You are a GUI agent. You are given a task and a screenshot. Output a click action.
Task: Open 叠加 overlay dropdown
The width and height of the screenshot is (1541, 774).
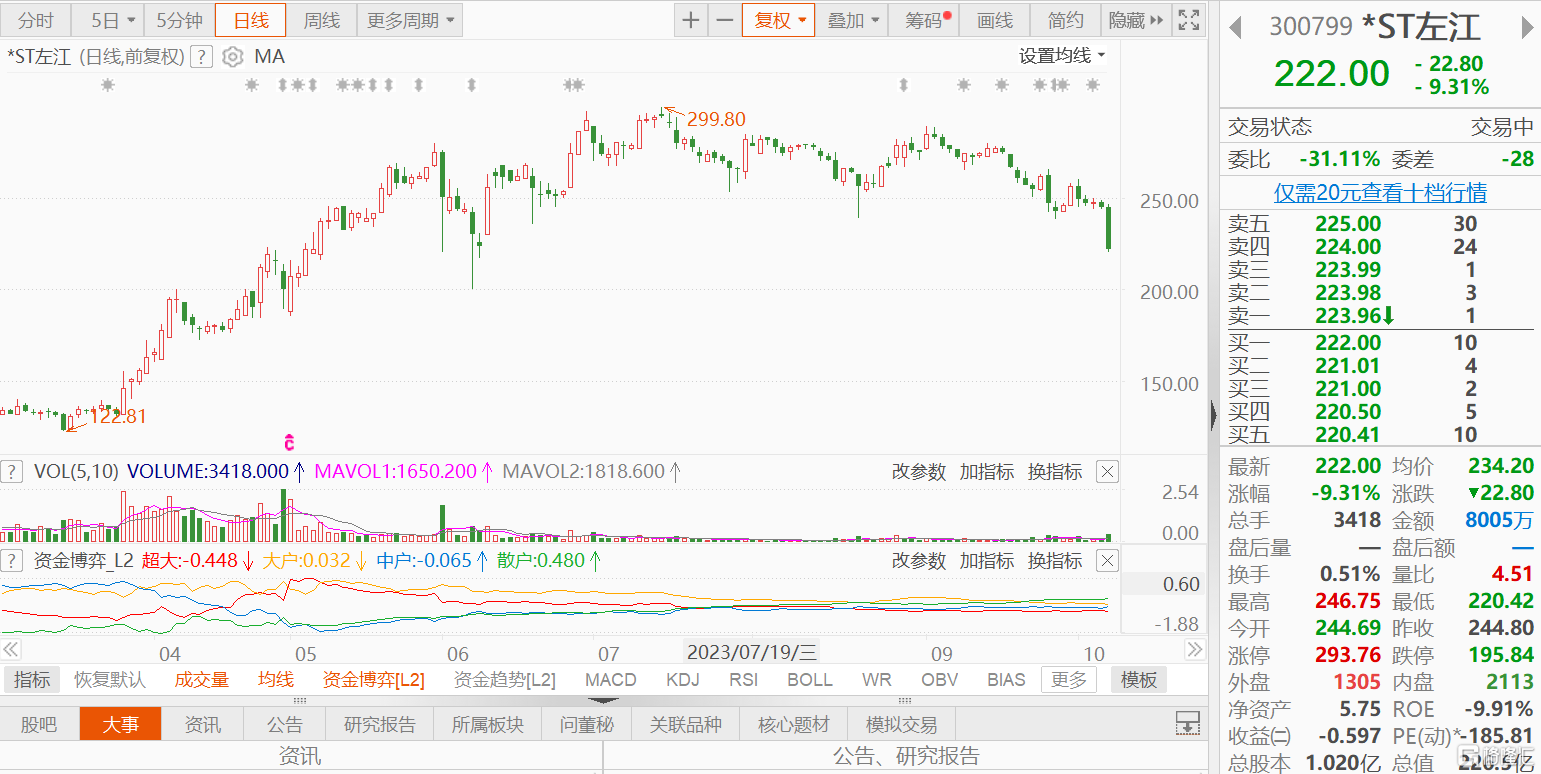[x=853, y=20]
